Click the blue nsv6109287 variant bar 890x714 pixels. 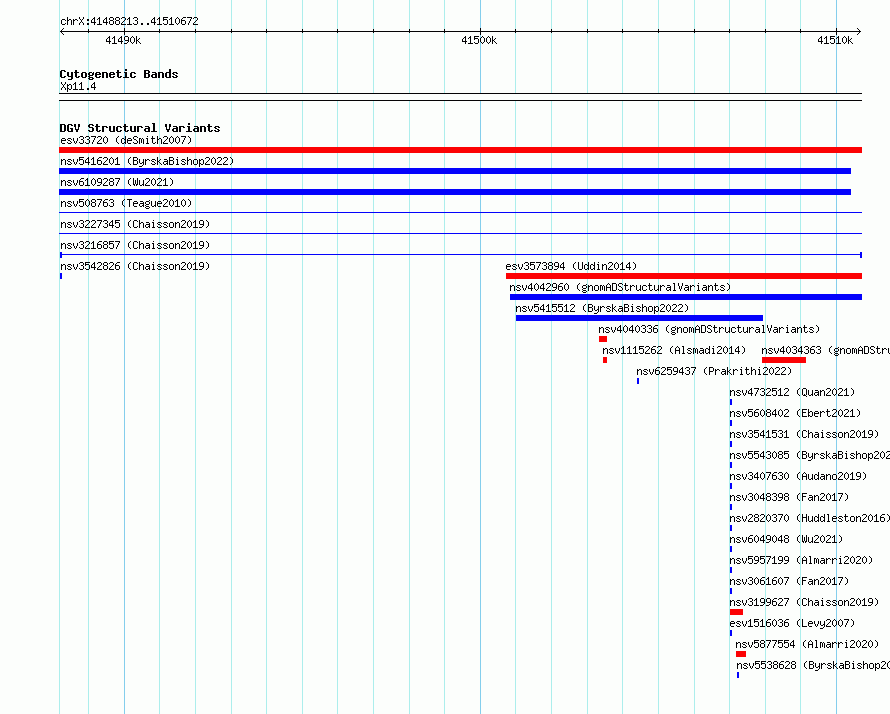[455, 192]
